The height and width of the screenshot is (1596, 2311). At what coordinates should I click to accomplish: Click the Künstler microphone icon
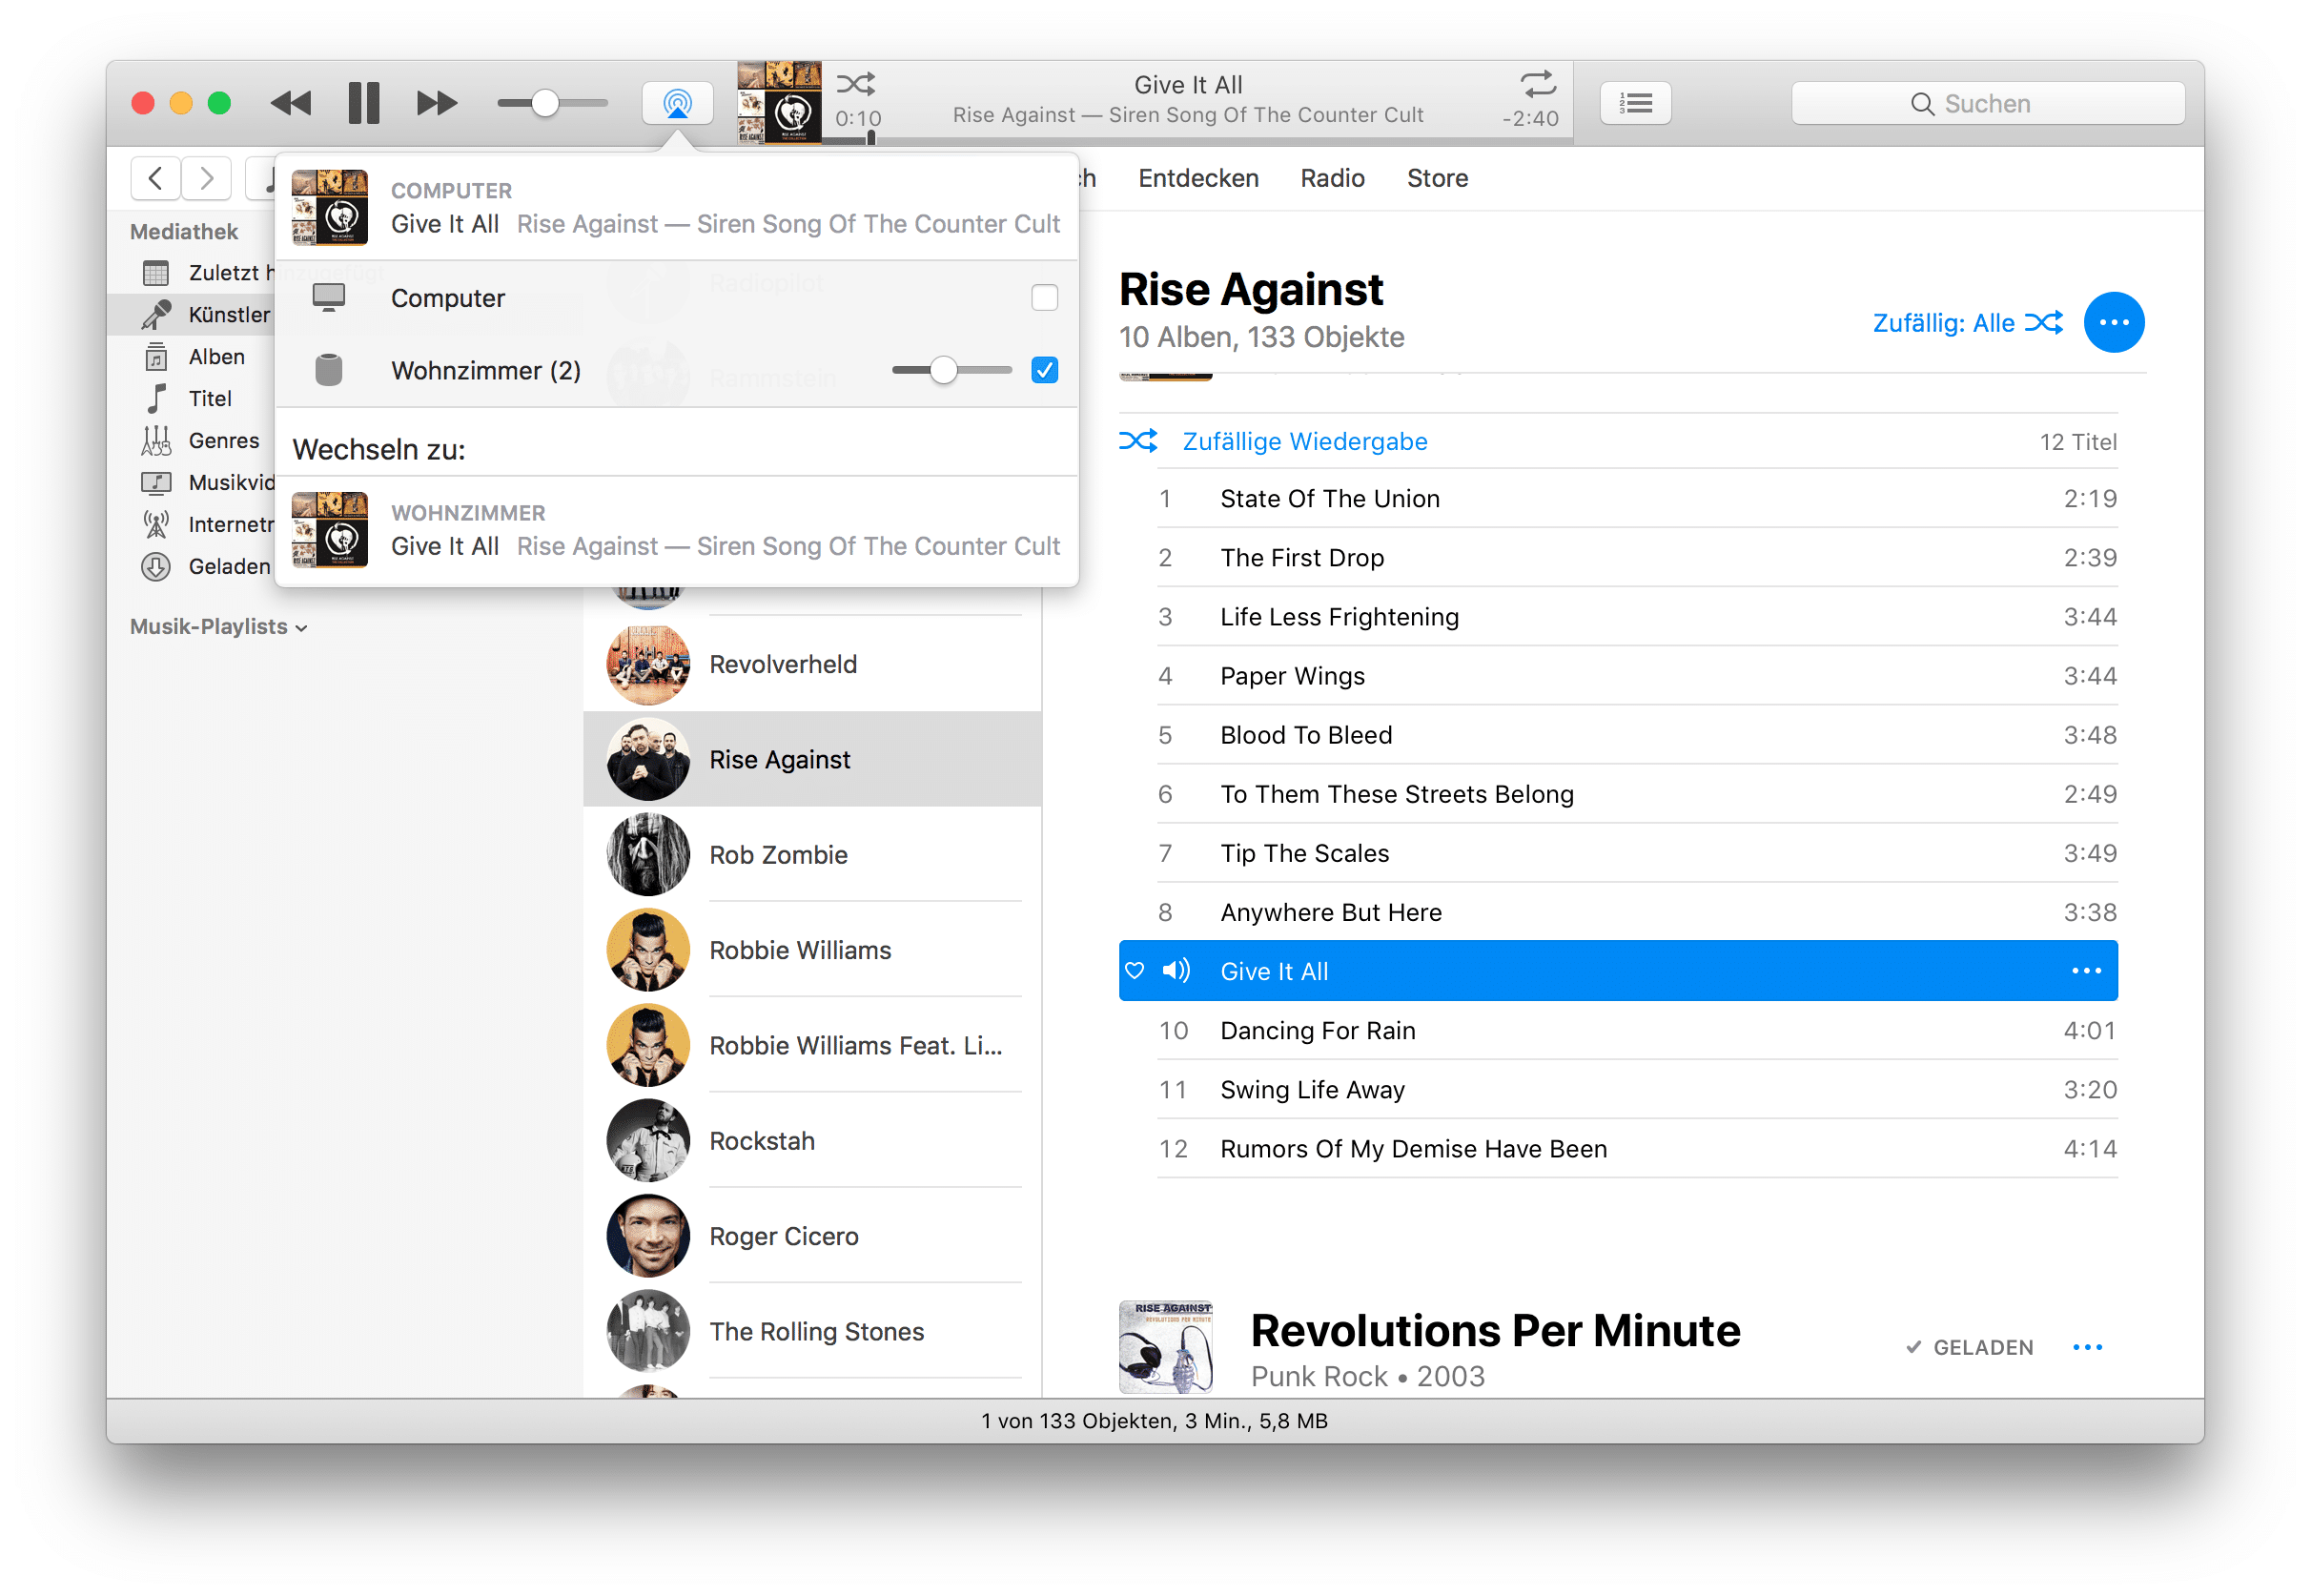point(156,314)
